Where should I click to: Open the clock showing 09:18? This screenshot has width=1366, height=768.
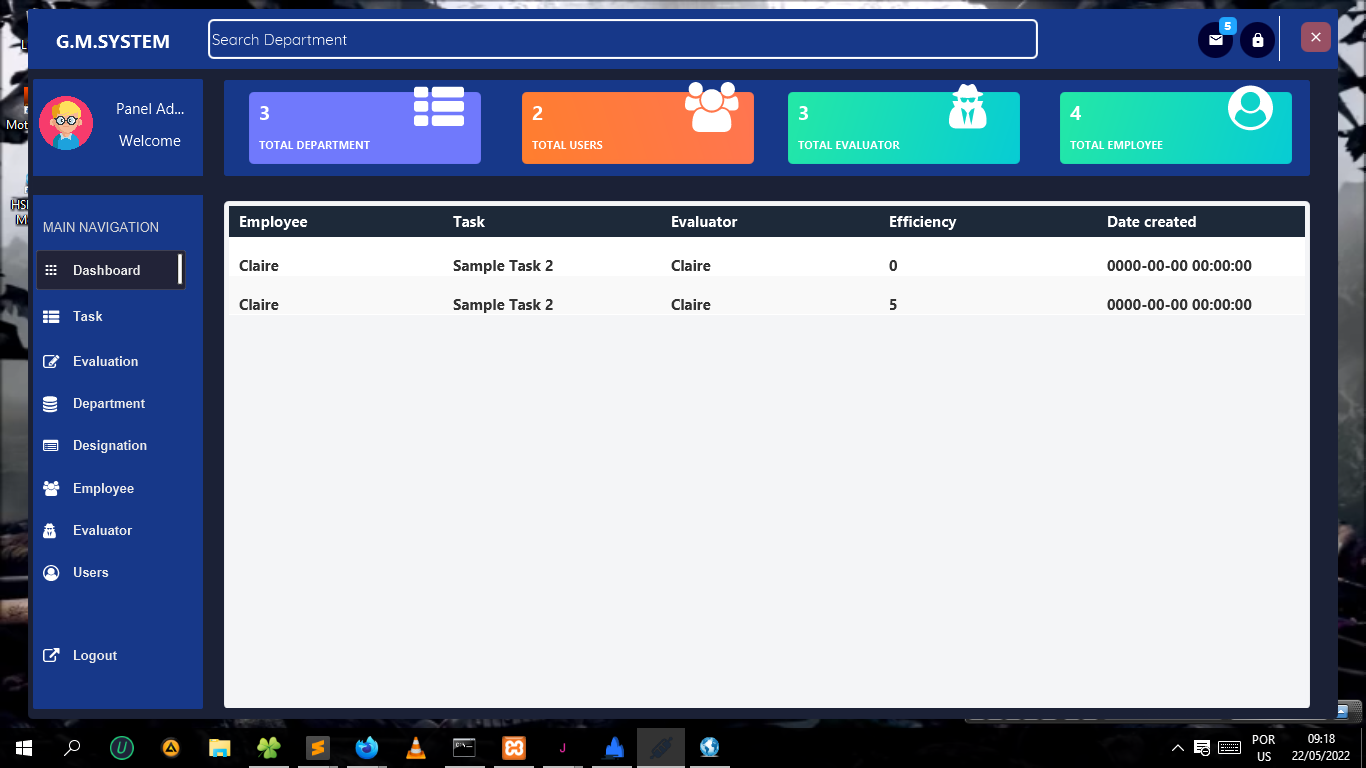tap(1321, 748)
